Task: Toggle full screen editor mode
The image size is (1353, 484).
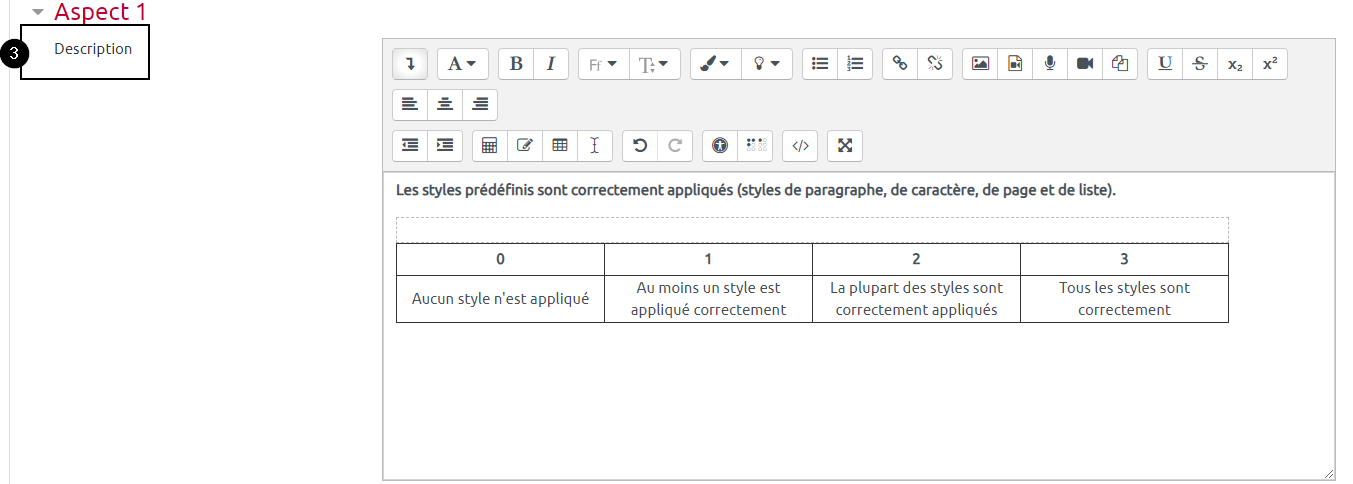Action: click(x=845, y=145)
